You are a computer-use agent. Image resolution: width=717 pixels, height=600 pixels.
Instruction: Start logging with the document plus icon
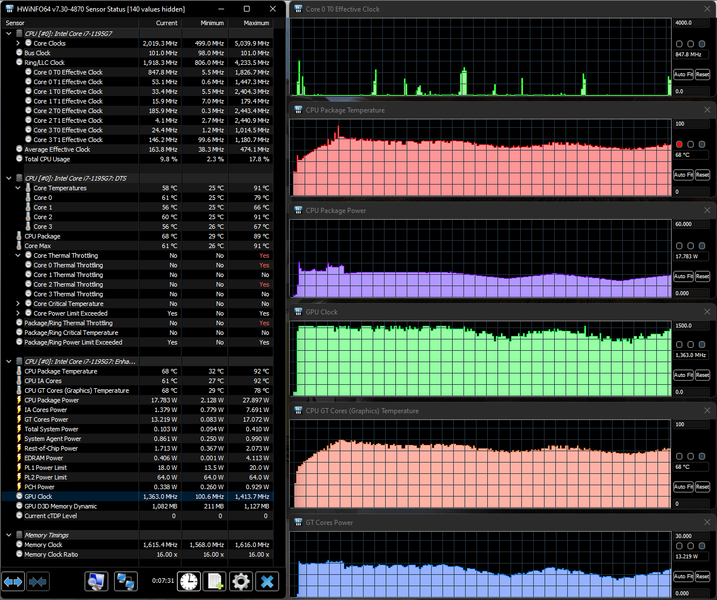214,581
